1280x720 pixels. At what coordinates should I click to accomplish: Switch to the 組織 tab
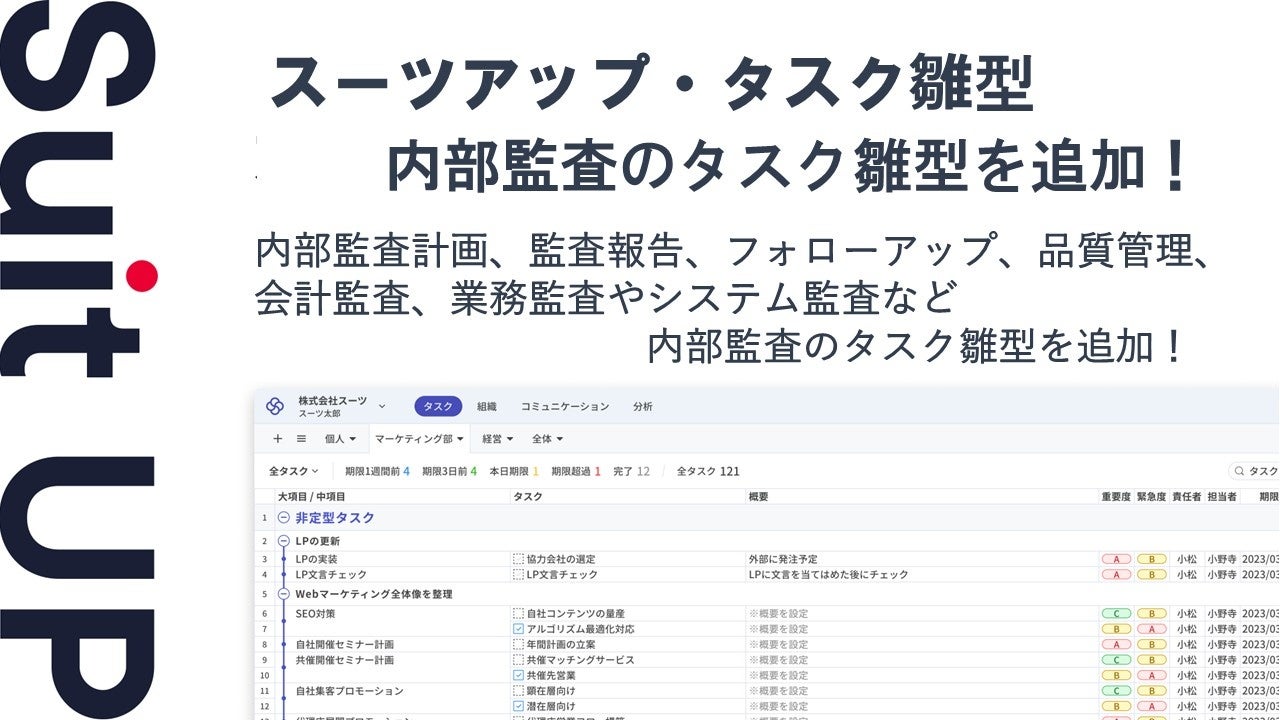487,407
